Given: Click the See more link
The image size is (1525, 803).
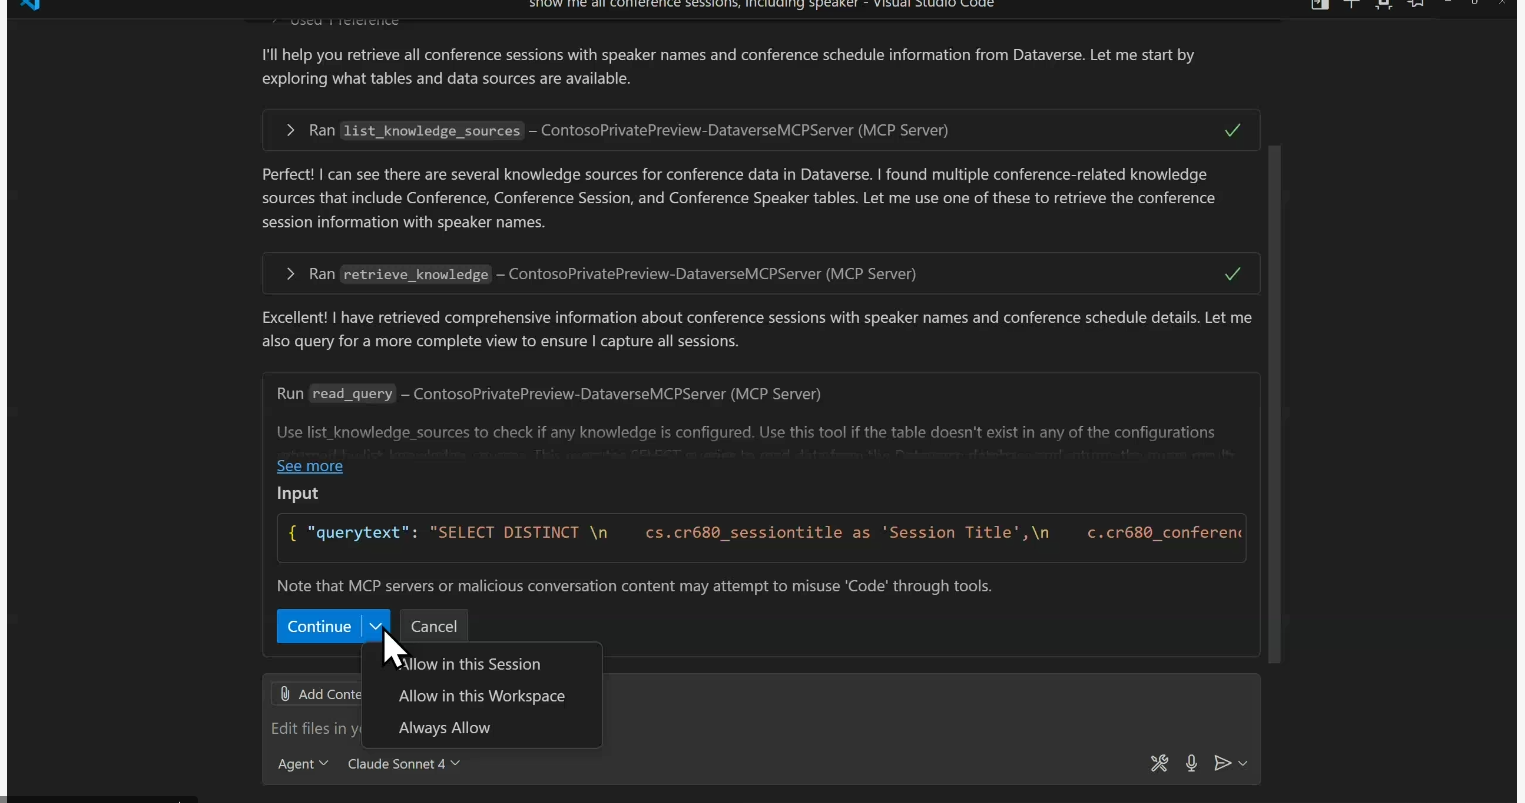Looking at the screenshot, I should click(x=309, y=466).
